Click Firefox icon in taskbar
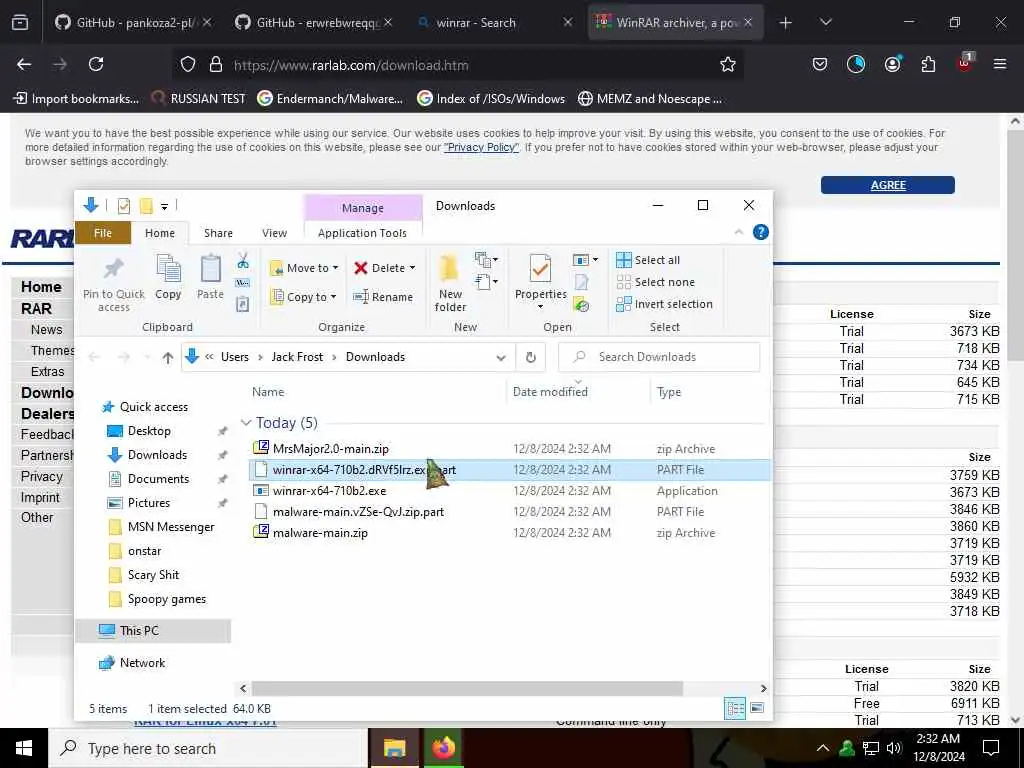Image resolution: width=1024 pixels, height=768 pixels. [443, 748]
